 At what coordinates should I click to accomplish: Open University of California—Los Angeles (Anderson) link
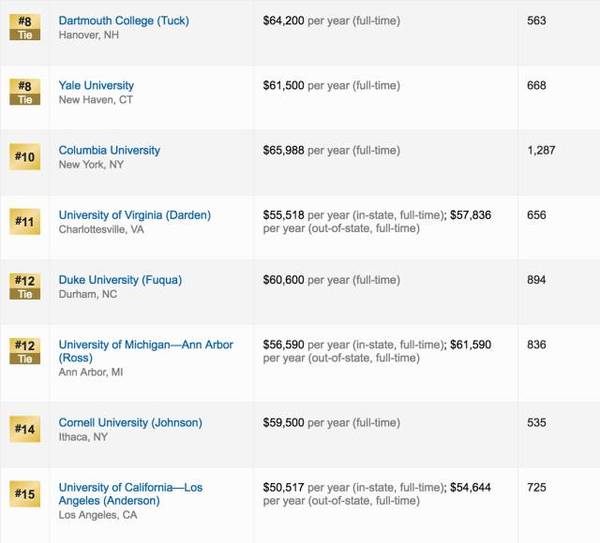point(130,488)
